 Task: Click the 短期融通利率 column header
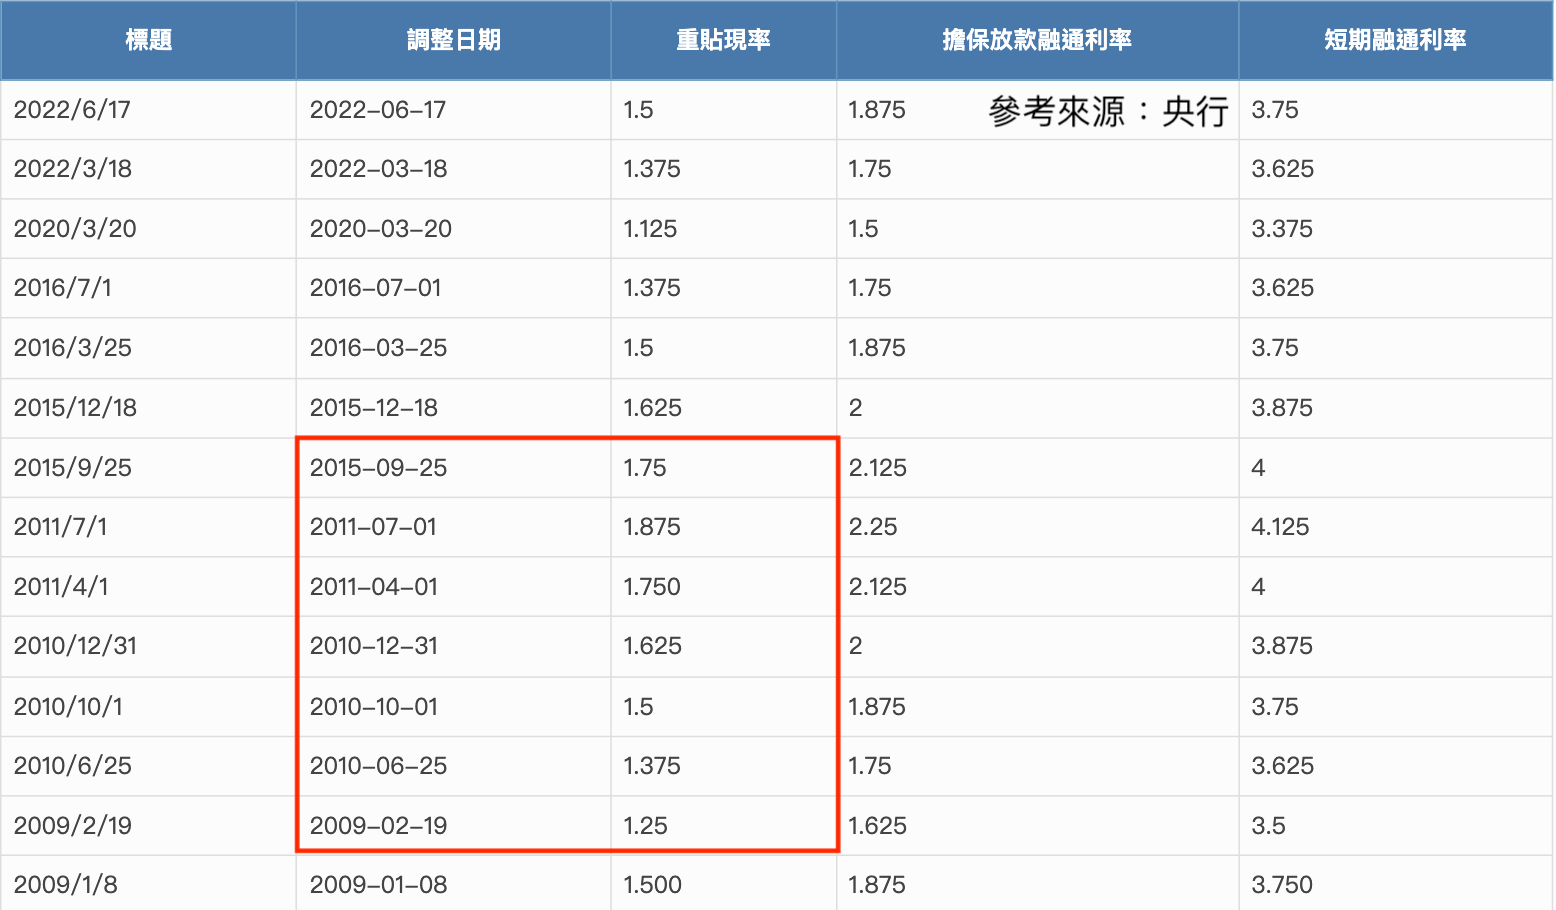tap(1395, 40)
